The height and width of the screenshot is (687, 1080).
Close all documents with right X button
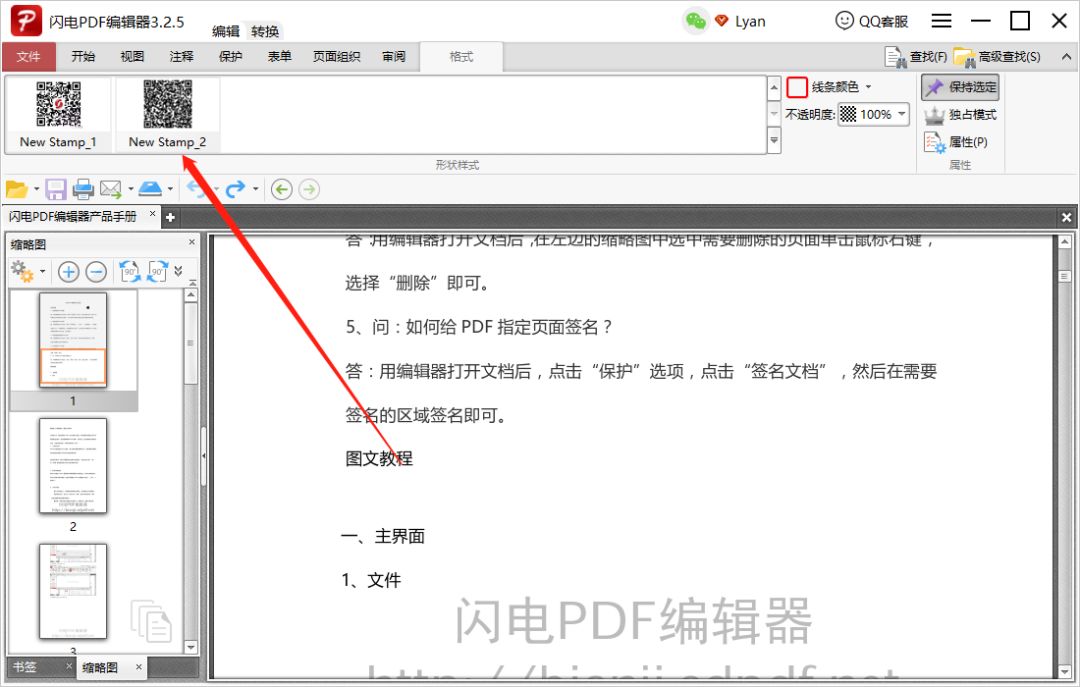1066,217
